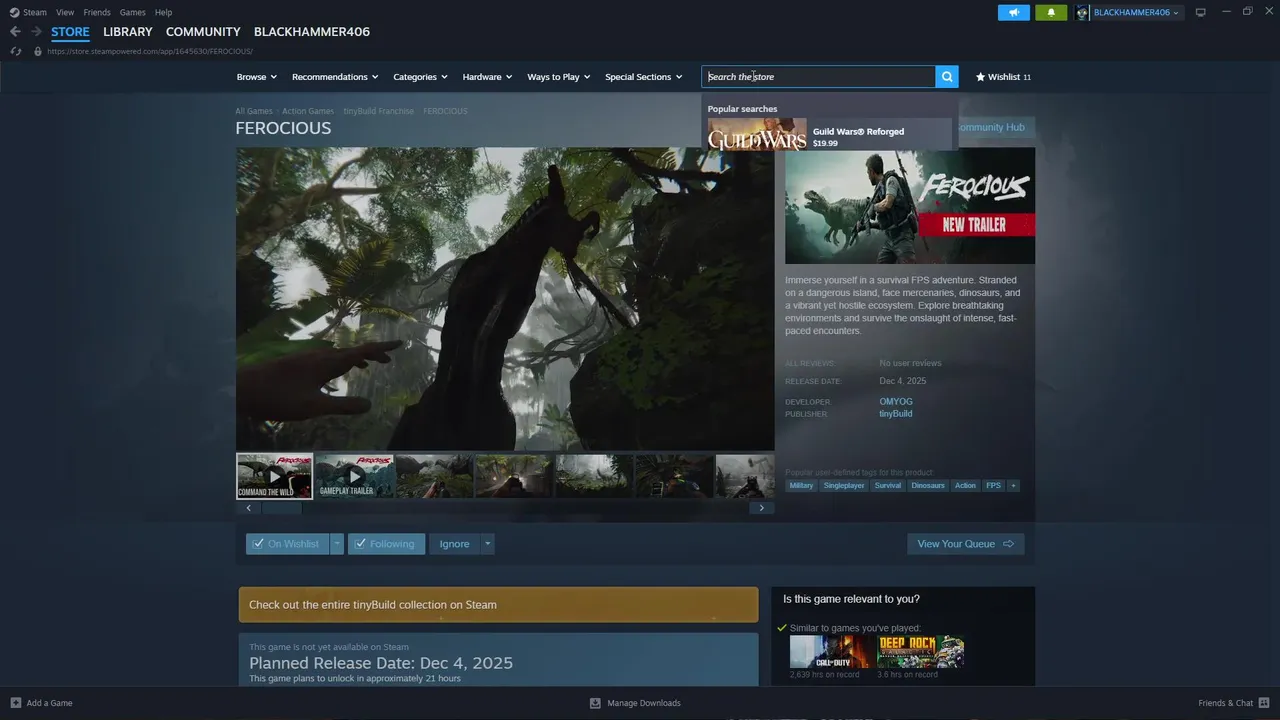This screenshot has width=1280, height=720.
Task: Open Manage Downloads
Action: pyautogui.click(x=635, y=703)
